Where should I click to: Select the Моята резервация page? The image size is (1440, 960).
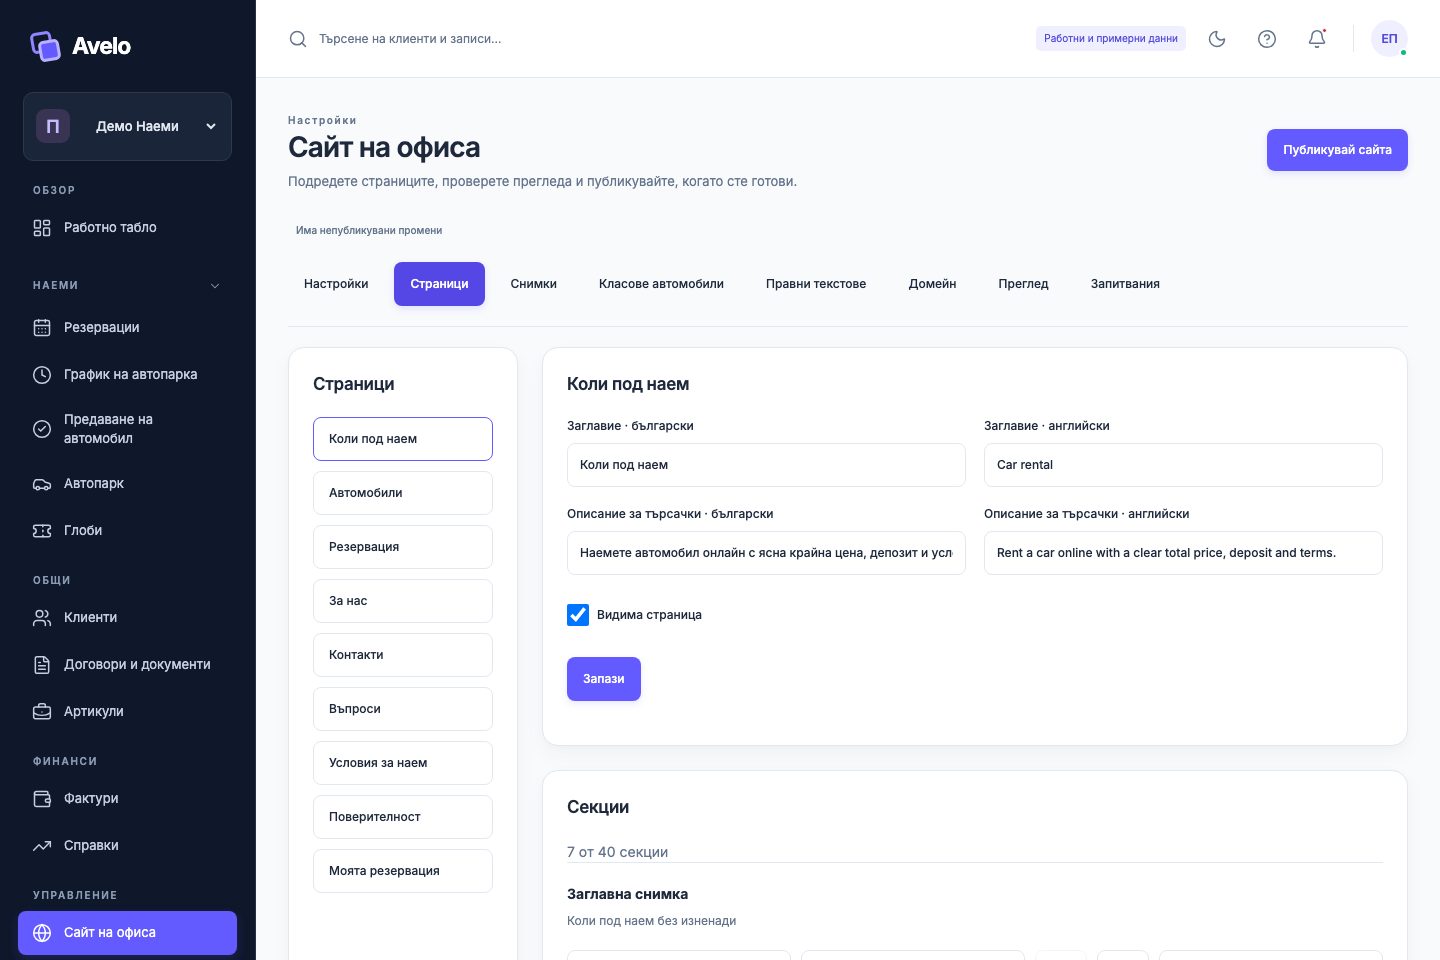coord(403,871)
